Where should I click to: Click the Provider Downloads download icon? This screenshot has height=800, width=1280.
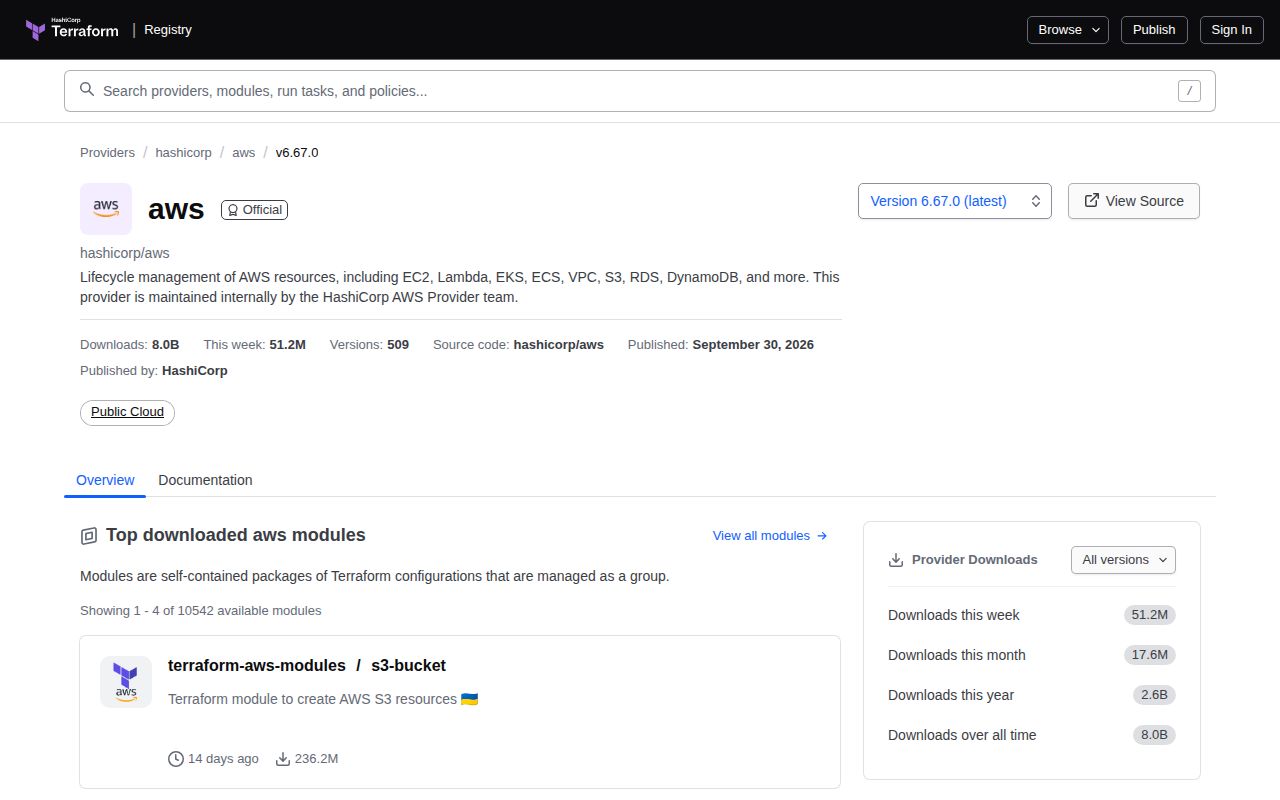point(896,560)
